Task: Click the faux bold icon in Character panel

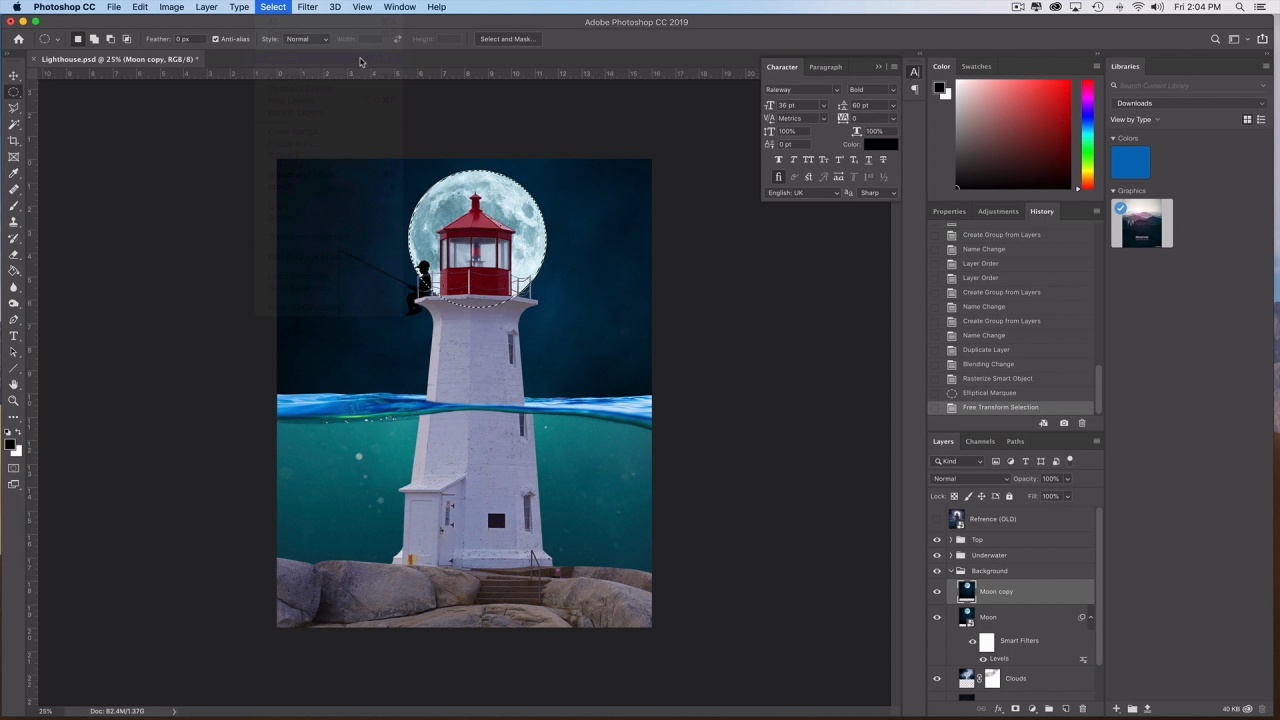Action: (x=778, y=160)
